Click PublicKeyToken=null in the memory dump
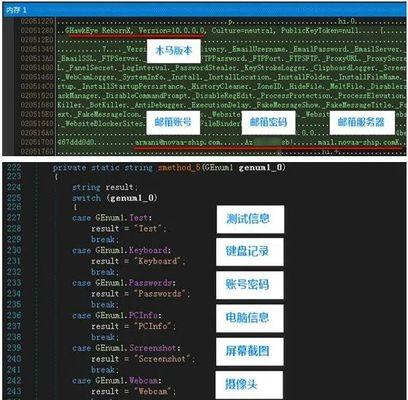 321,31
